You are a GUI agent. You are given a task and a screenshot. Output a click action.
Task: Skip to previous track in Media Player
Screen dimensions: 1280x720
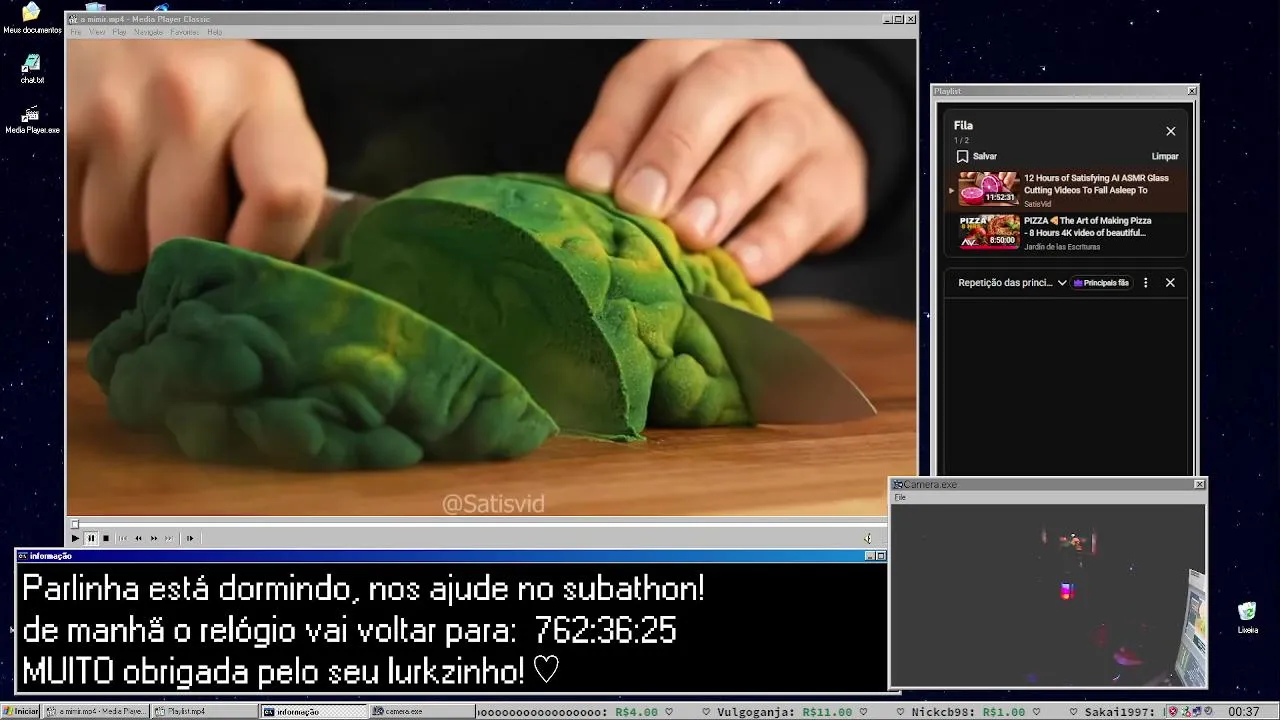(x=122, y=538)
